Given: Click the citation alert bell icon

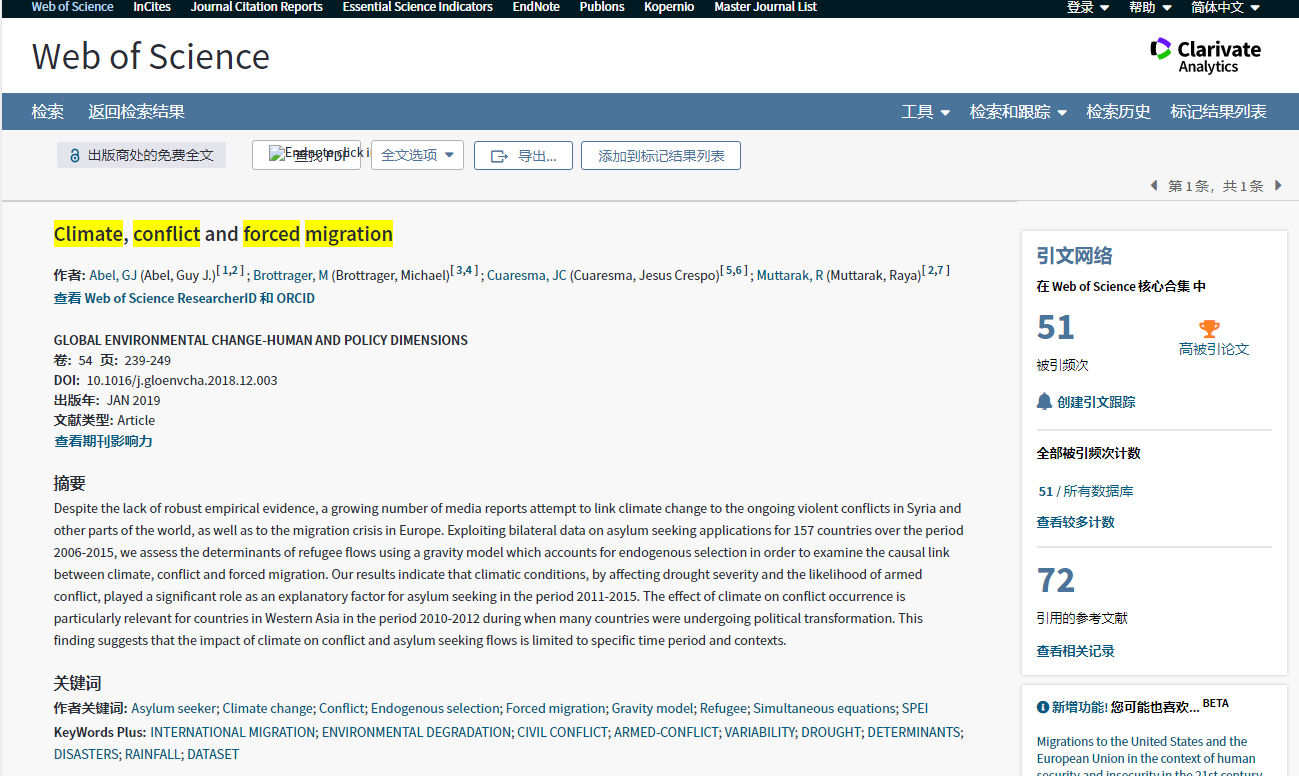Looking at the screenshot, I should coord(1044,401).
